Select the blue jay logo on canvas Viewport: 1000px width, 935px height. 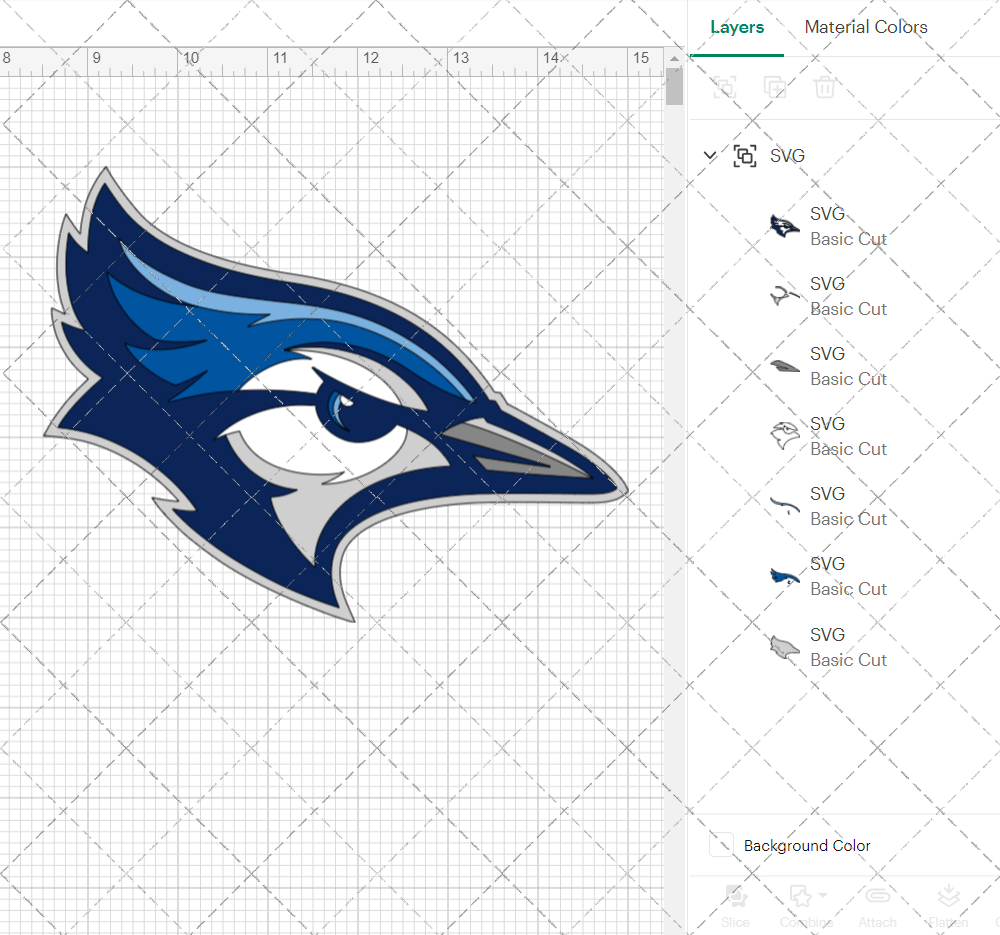click(x=335, y=395)
